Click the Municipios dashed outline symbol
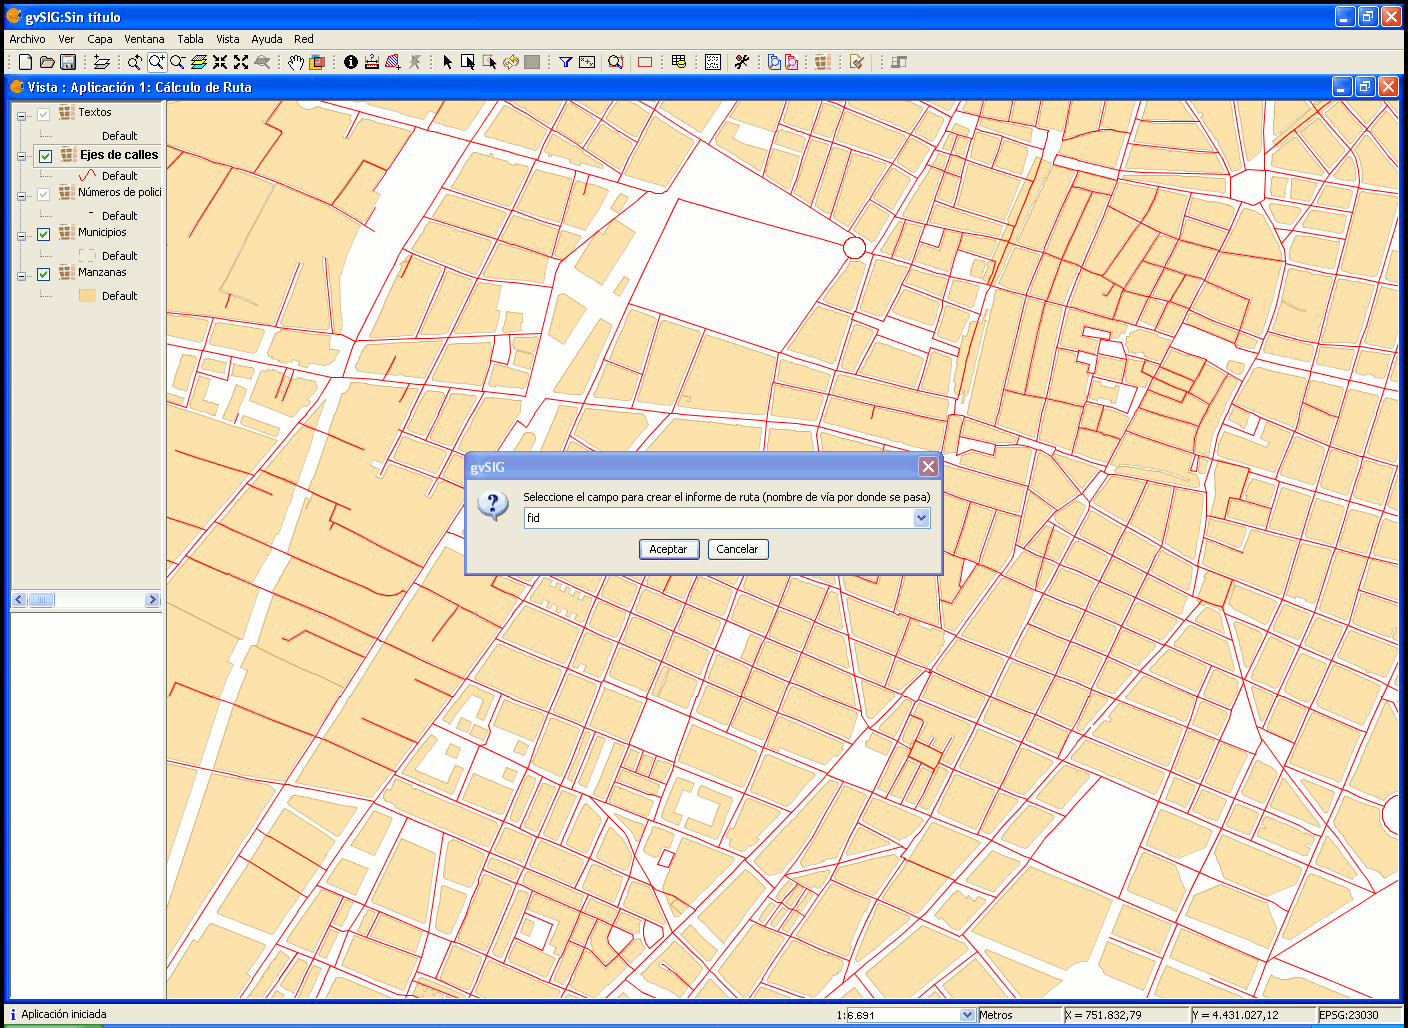 pyautogui.click(x=87, y=256)
